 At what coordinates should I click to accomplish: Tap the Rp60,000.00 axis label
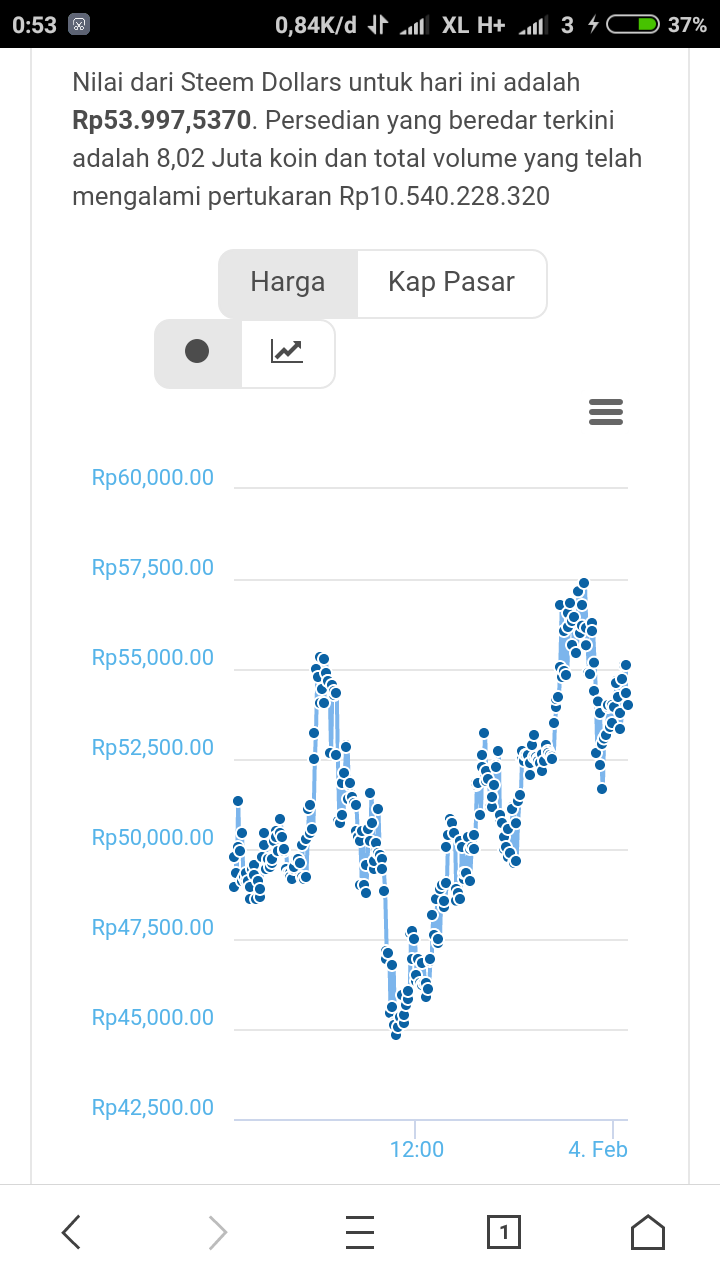[153, 478]
